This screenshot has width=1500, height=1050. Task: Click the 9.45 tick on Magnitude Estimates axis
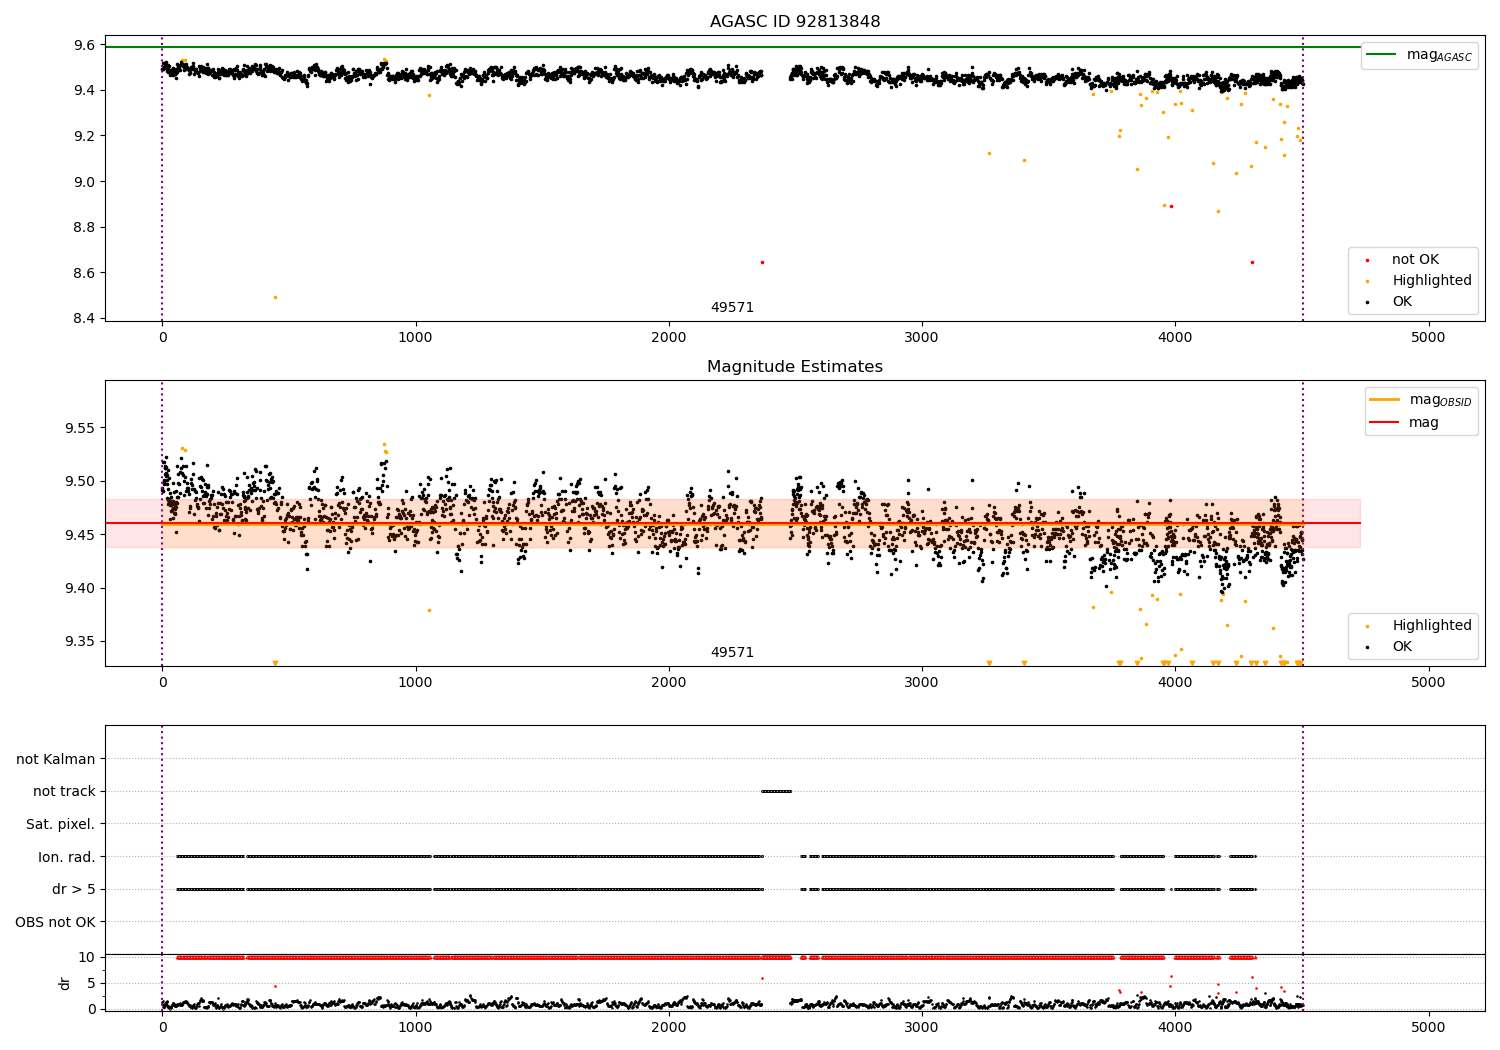pyautogui.click(x=80, y=535)
